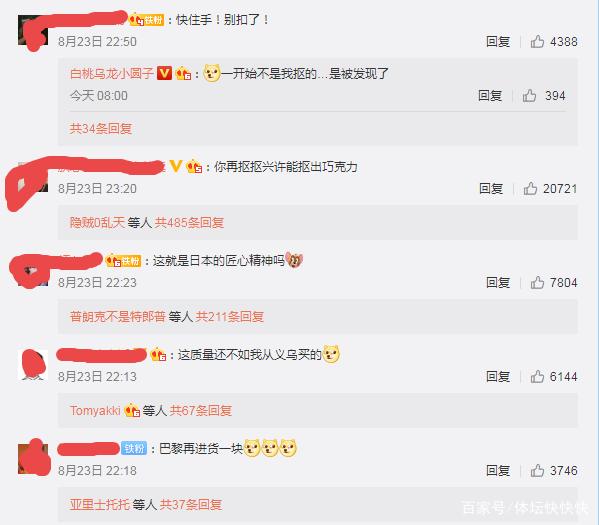
Task: Expand 共485条回复 reply thread
Action: (189, 222)
